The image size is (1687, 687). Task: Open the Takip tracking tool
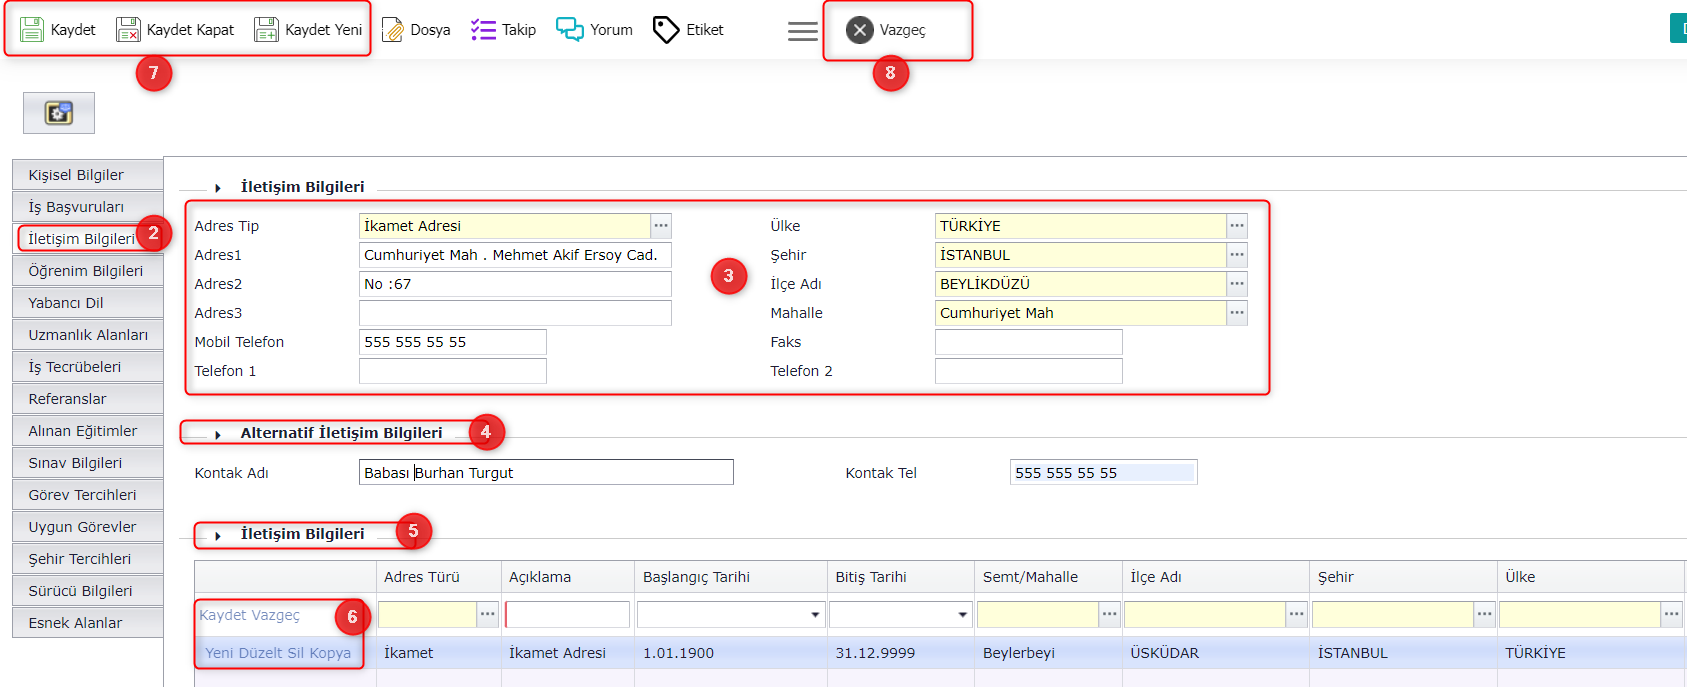tap(503, 30)
